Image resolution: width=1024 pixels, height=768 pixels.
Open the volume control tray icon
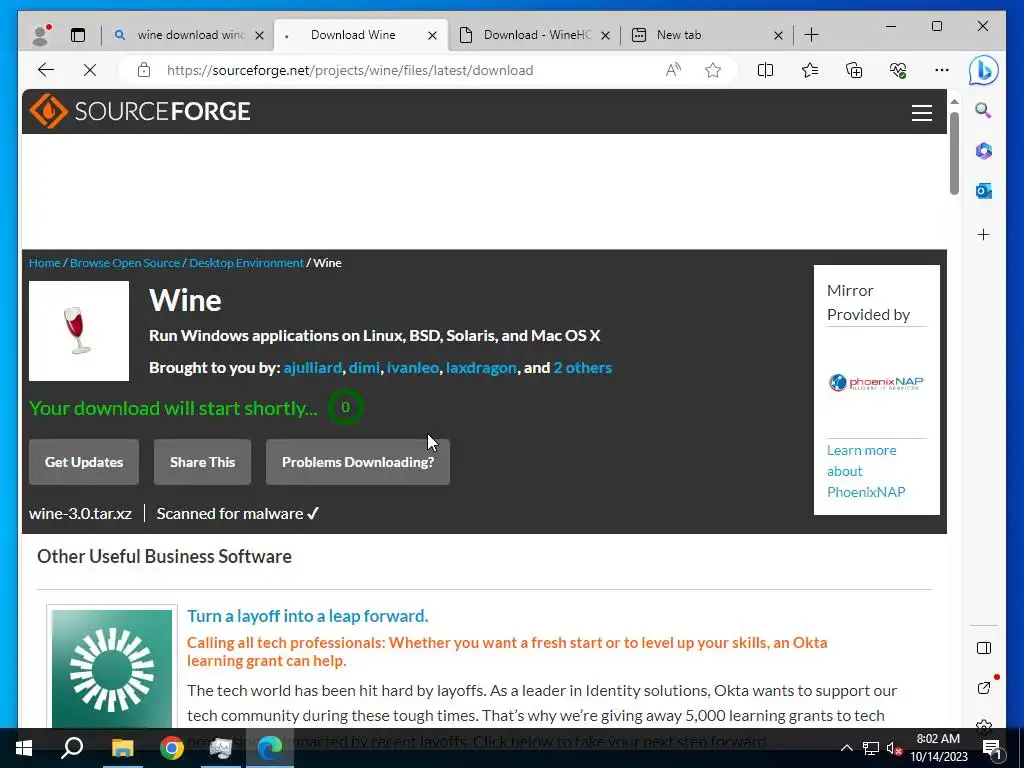pyautogui.click(x=894, y=748)
